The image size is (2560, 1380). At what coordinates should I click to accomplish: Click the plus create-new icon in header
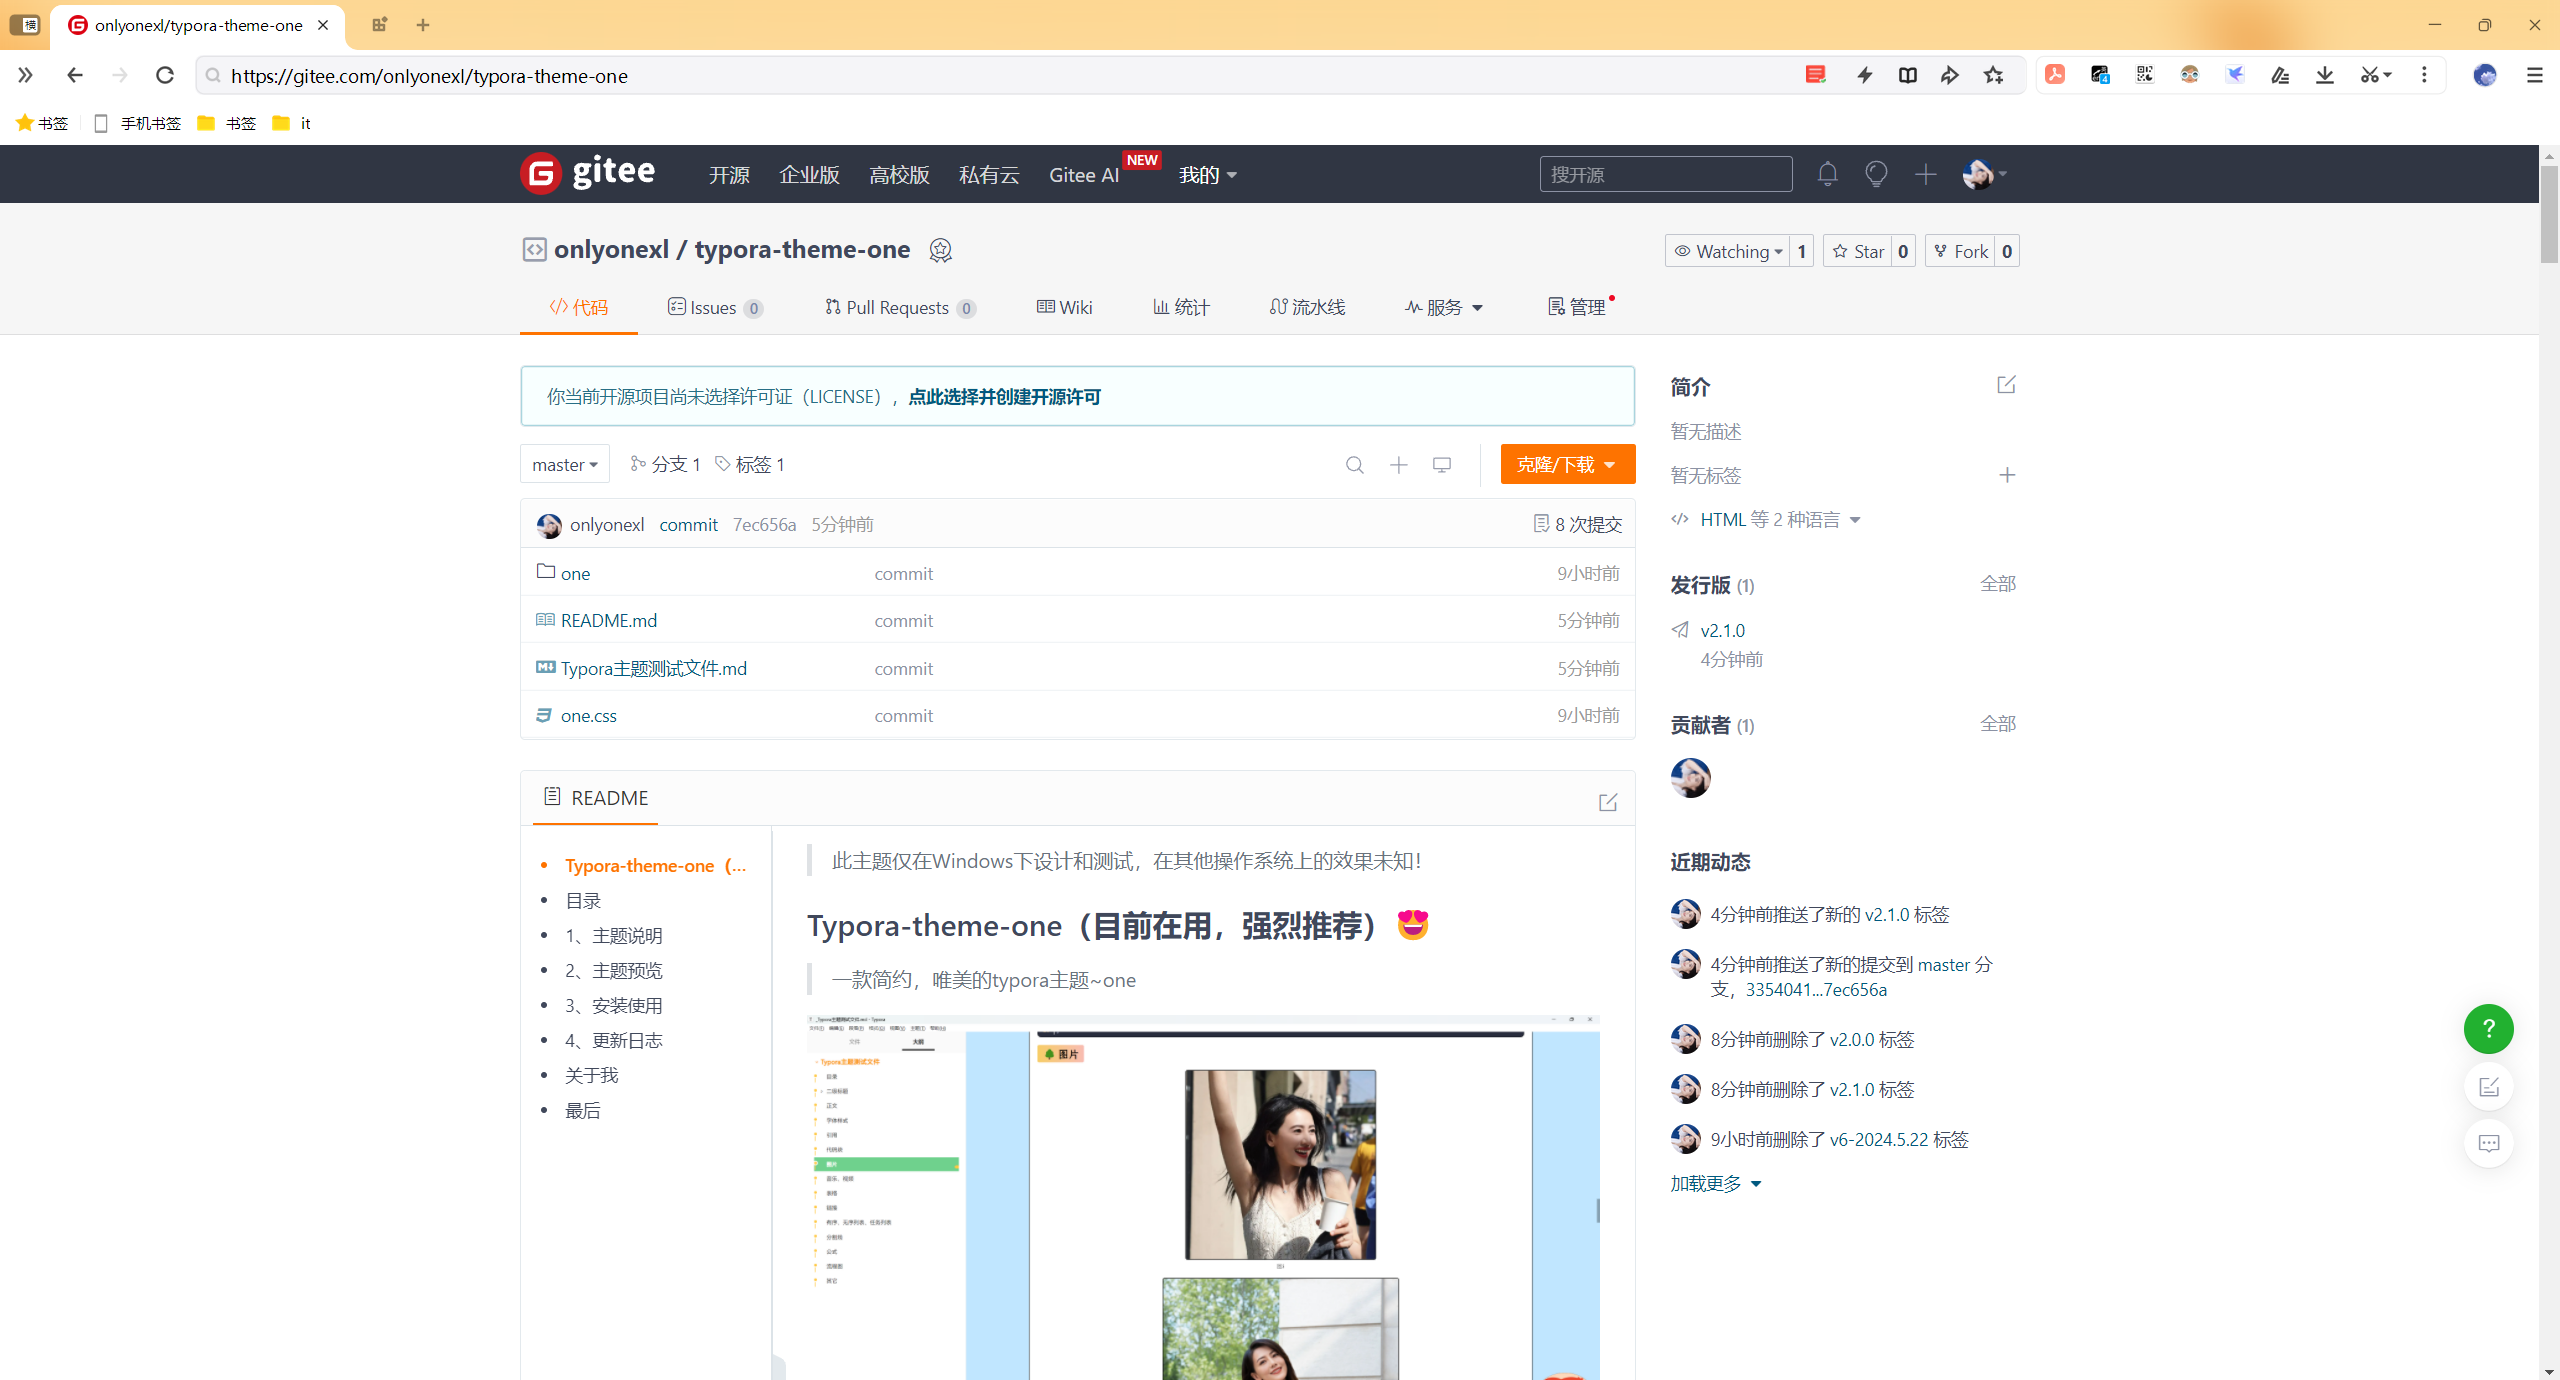[x=1925, y=174]
